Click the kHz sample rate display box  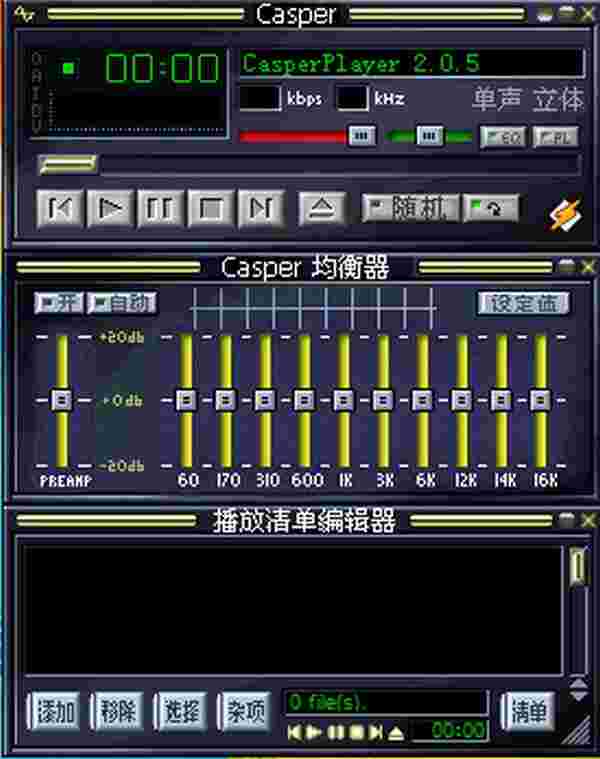(352, 98)
